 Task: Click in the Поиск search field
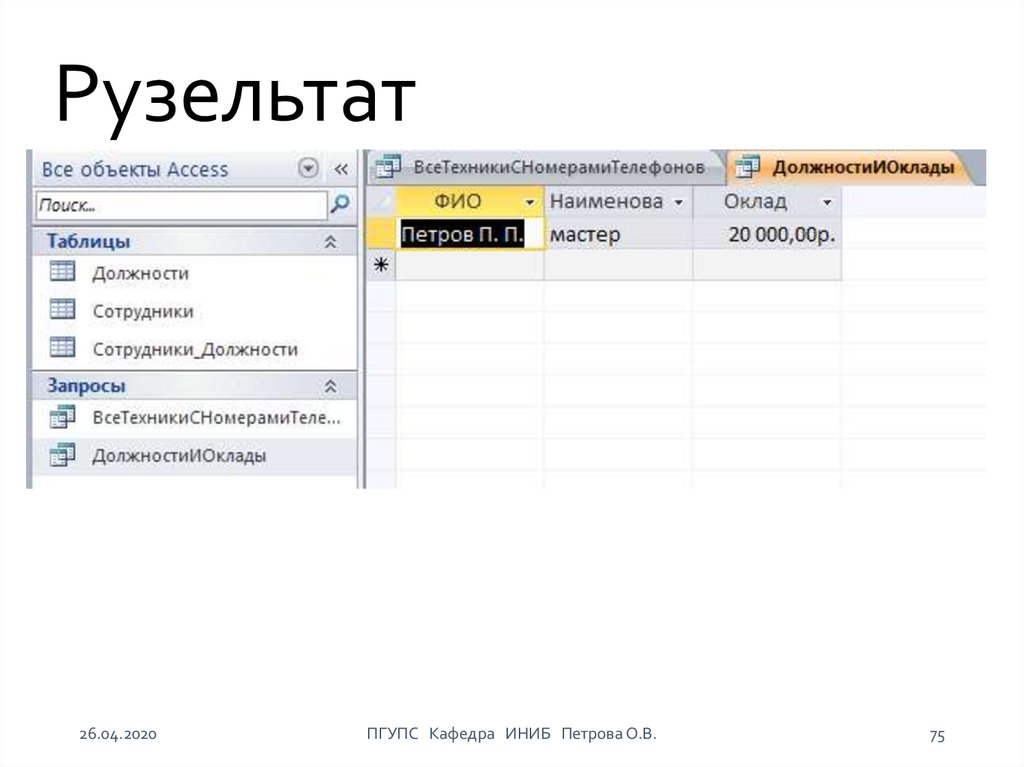tap(180, 205)
